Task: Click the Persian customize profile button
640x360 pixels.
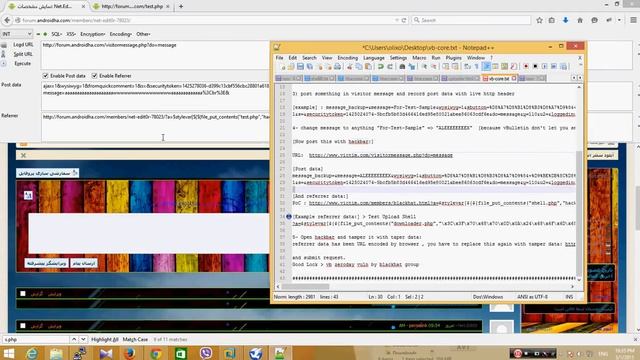Action: (48, 173)
